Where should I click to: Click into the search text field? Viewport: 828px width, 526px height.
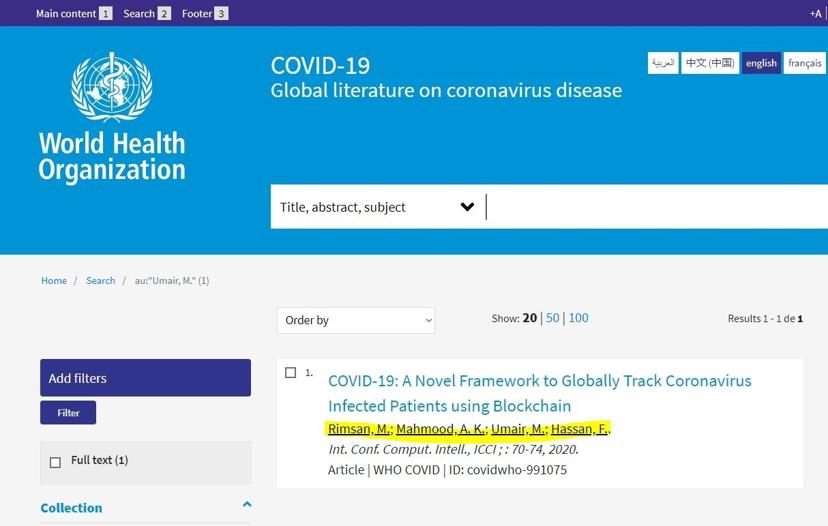tap(657, 207)
